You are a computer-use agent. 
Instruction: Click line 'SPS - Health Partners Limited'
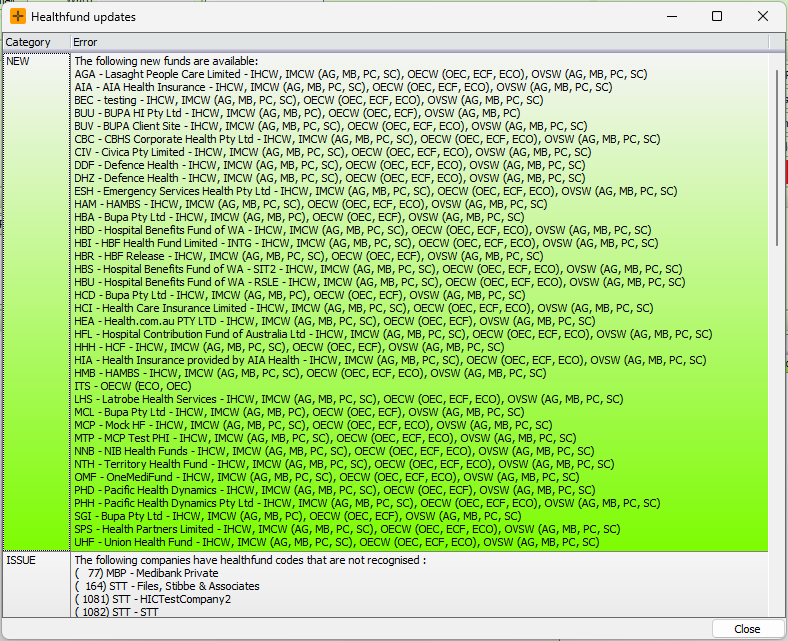coord(347,529)
